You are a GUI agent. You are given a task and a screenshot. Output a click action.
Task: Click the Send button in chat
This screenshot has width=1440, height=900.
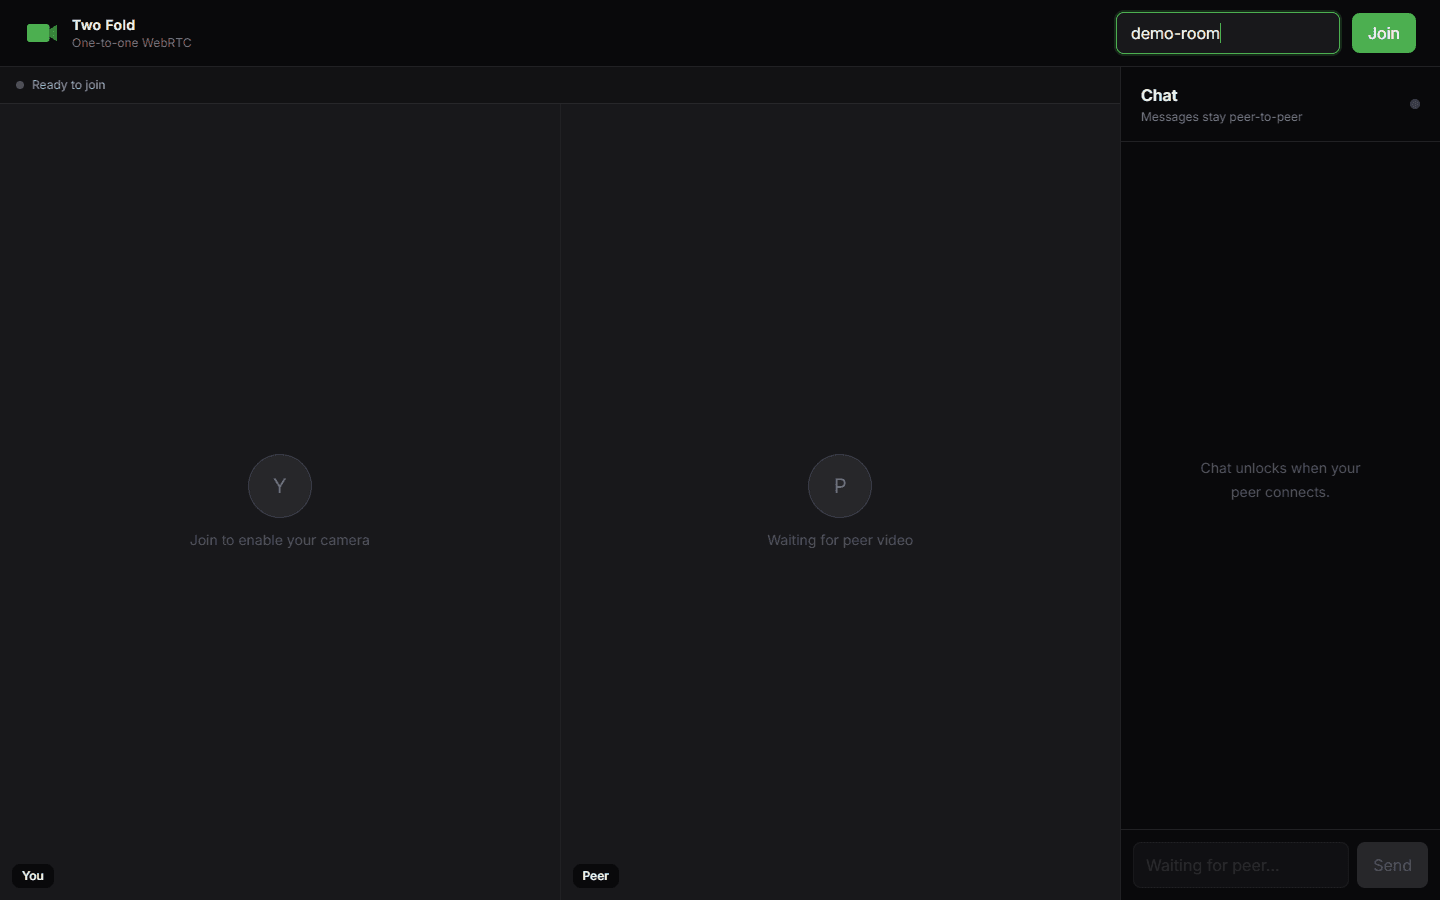click(1392, 865)
